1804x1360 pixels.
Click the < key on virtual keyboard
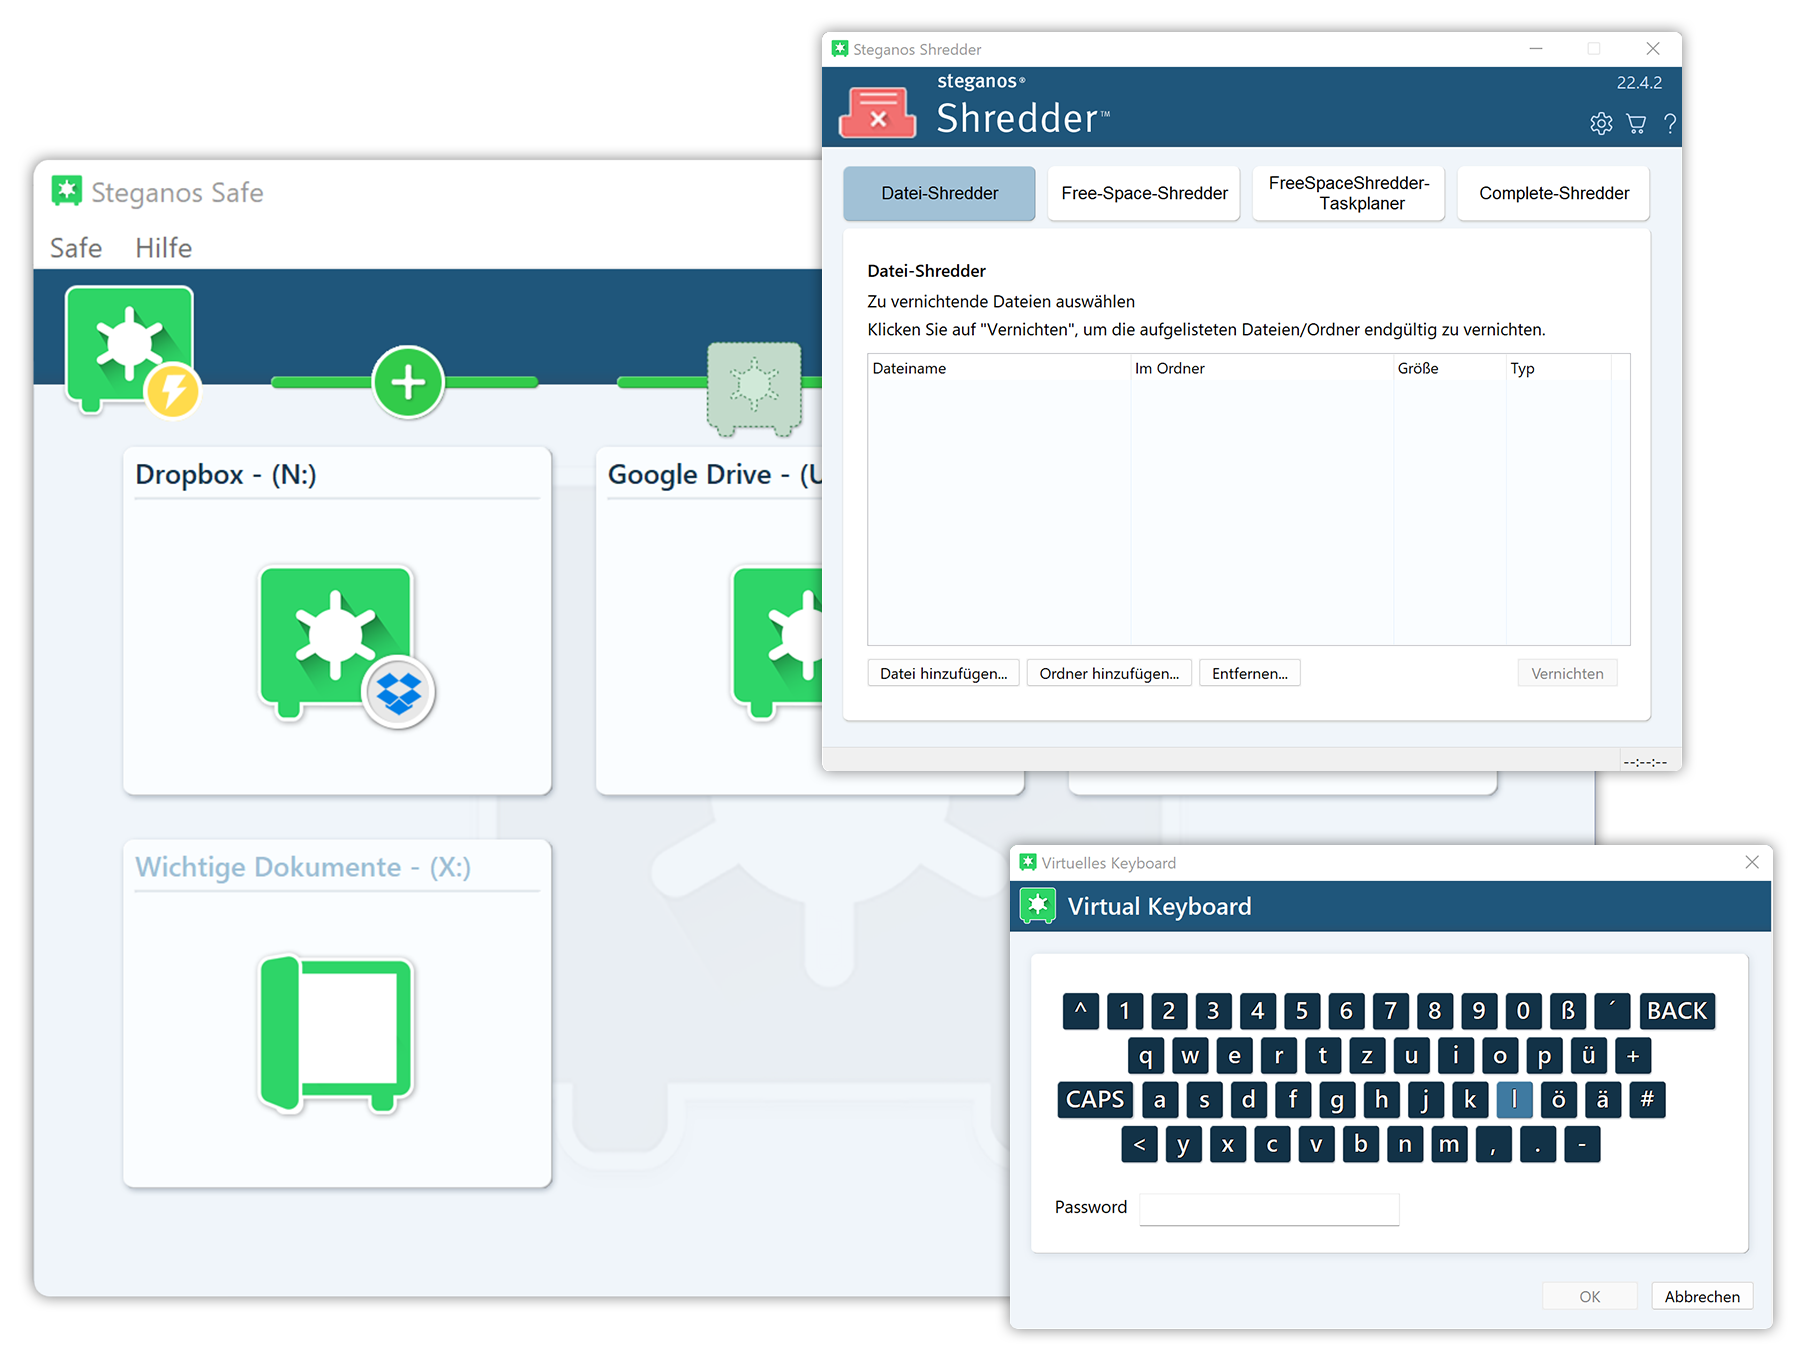click(1140, 1144)
